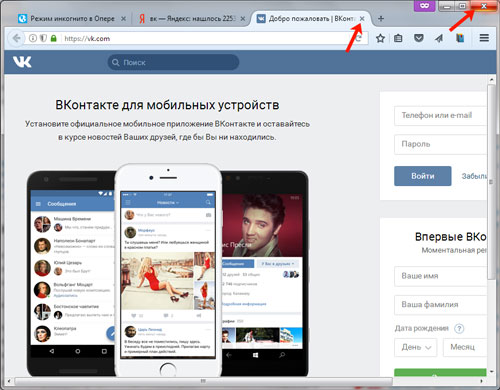Click the Войти login button
500x390 pixels.
click(423, 176)
